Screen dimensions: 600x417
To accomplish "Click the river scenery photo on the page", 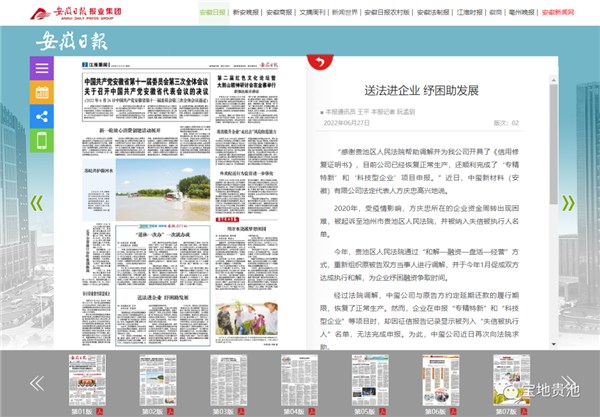I will click(x=163, y=190).
